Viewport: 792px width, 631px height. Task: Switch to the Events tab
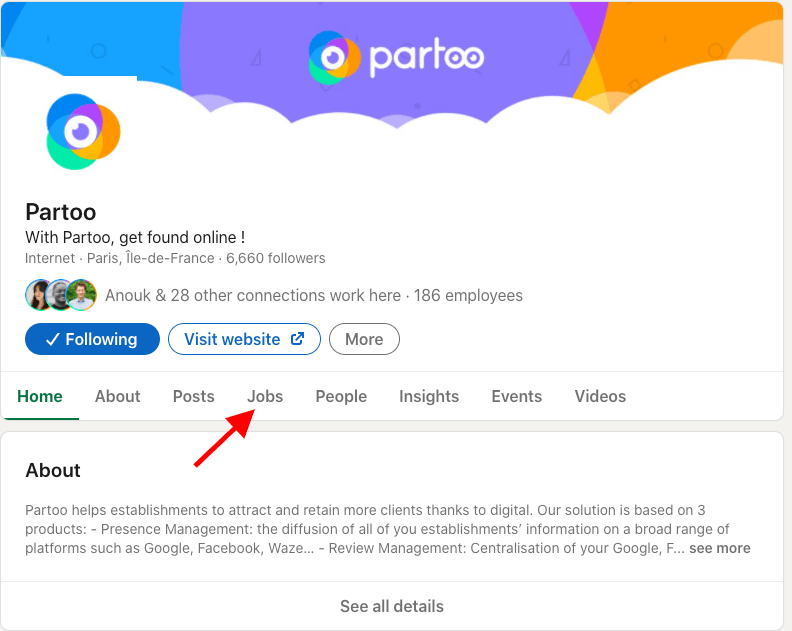pyautogui.click(x=516, y=396)
